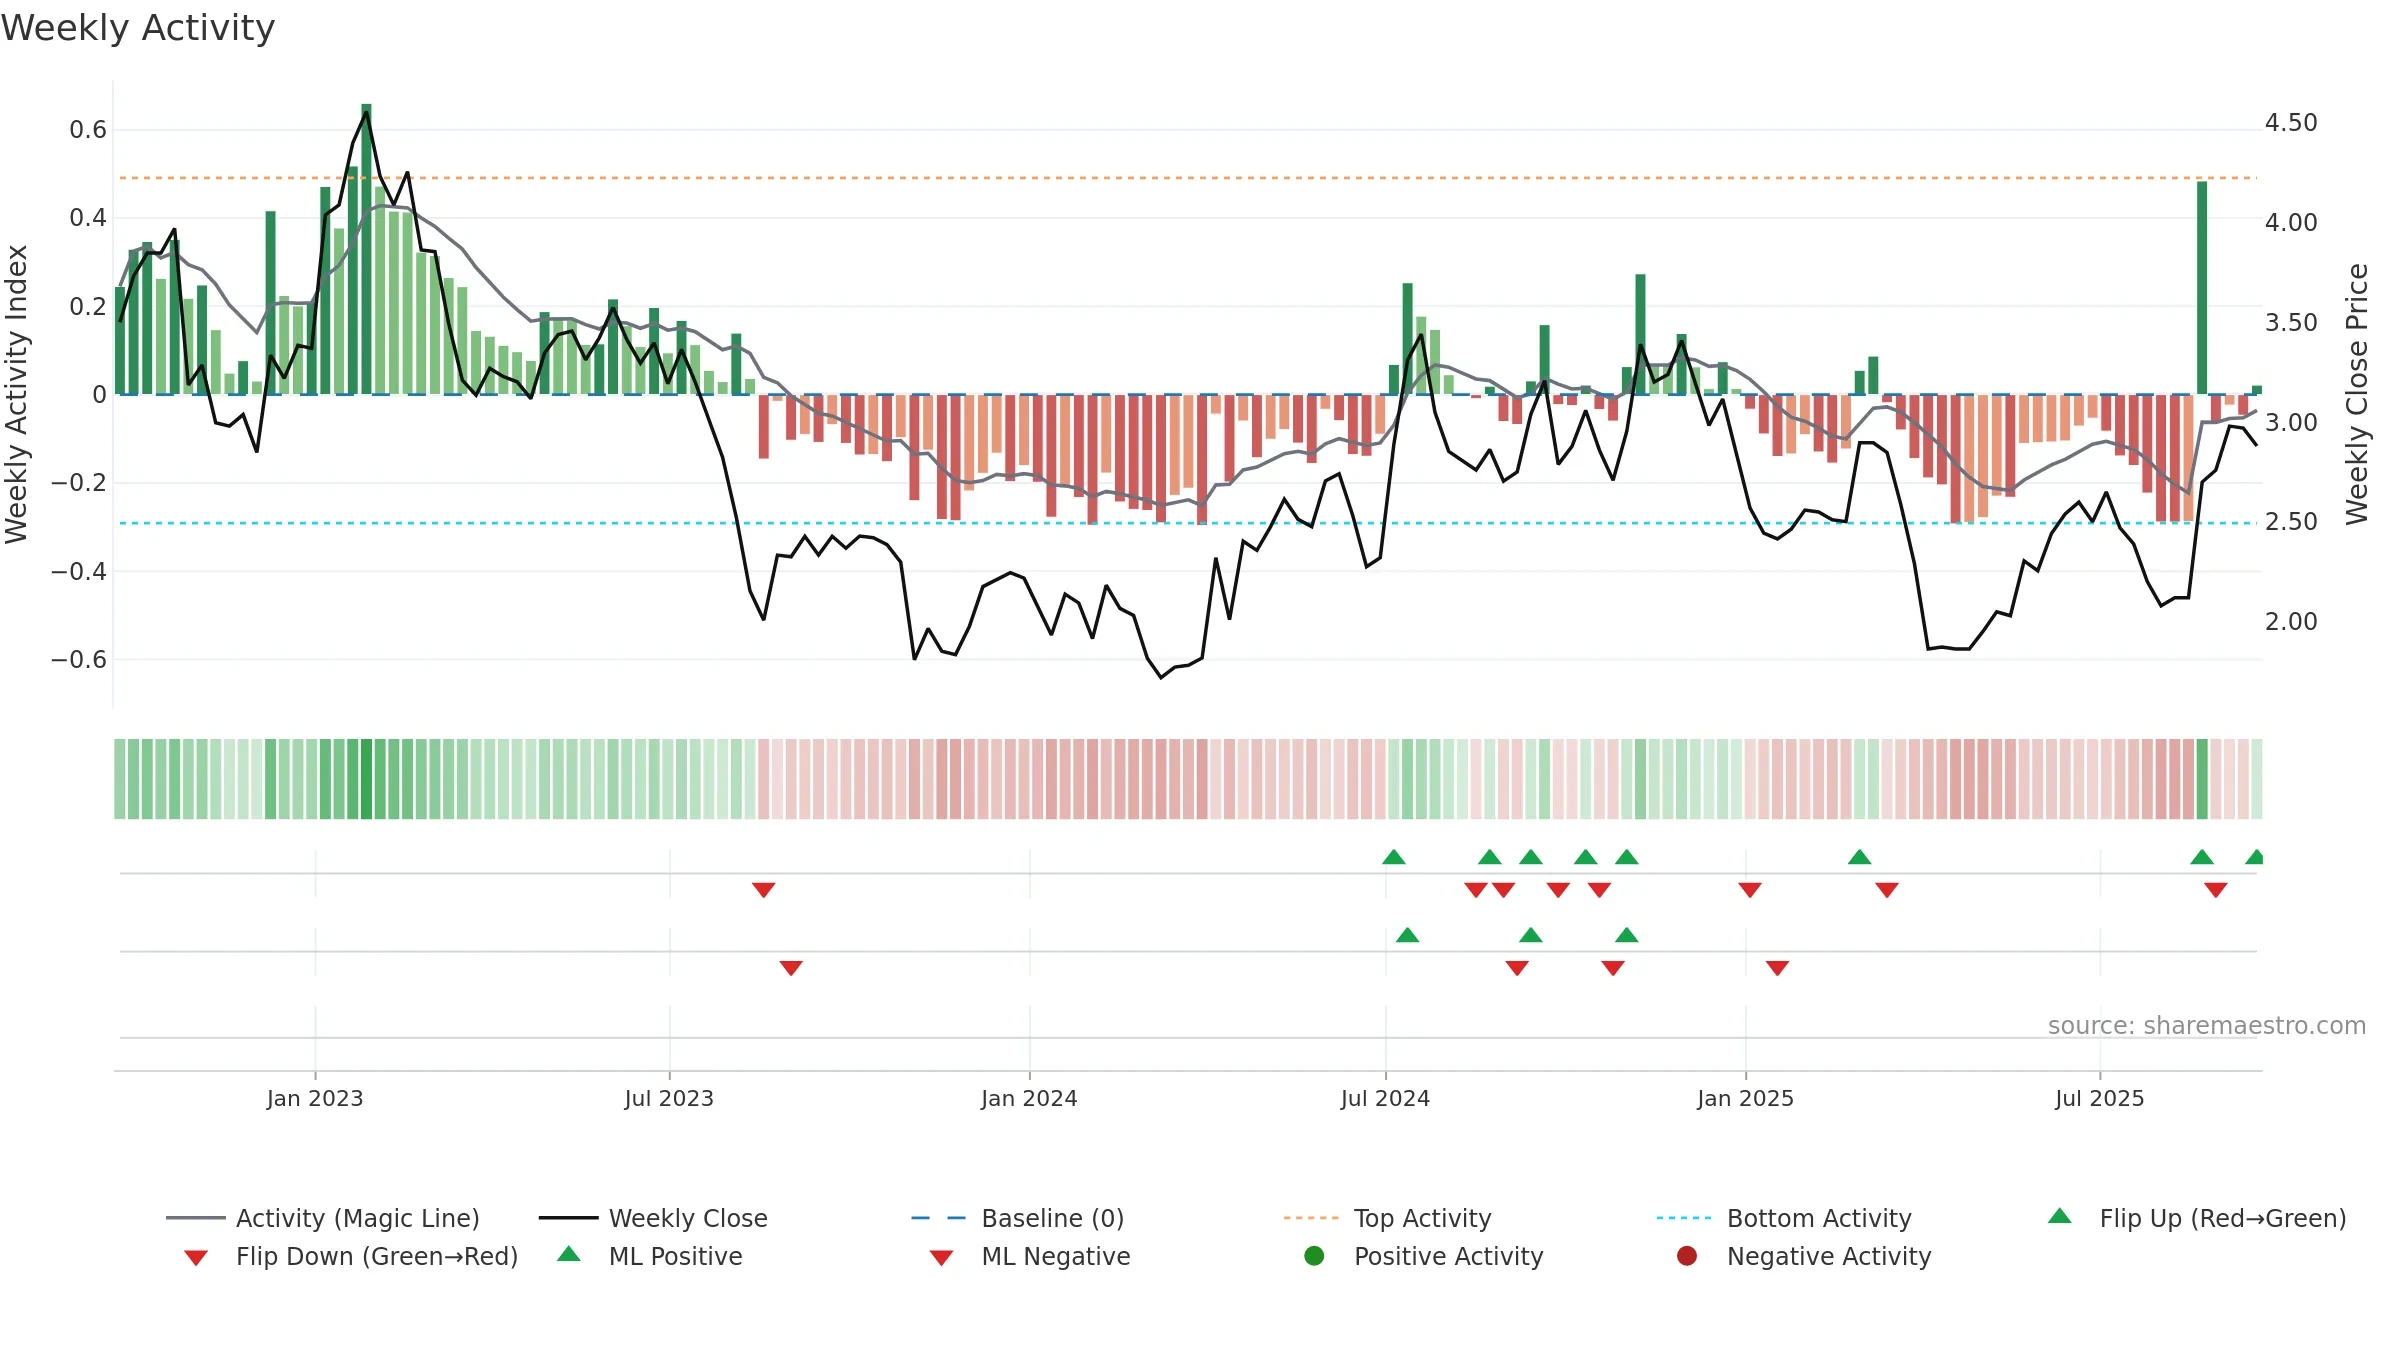
Task: Click the 2.50 price tick label
Action: tap(2291, 522)
